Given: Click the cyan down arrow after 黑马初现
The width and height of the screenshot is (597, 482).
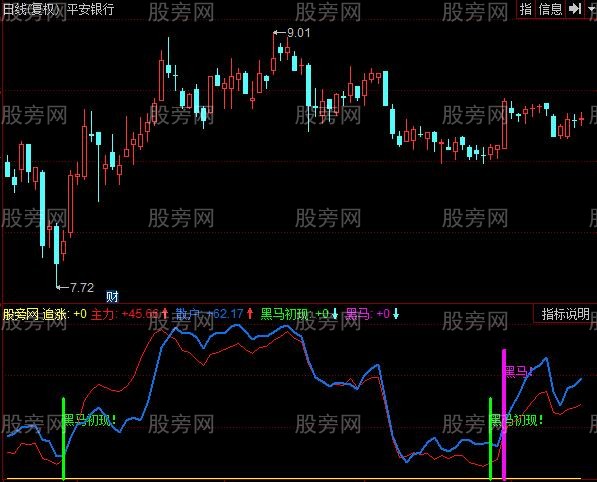Looking at the screenshot, I should 335,314.
